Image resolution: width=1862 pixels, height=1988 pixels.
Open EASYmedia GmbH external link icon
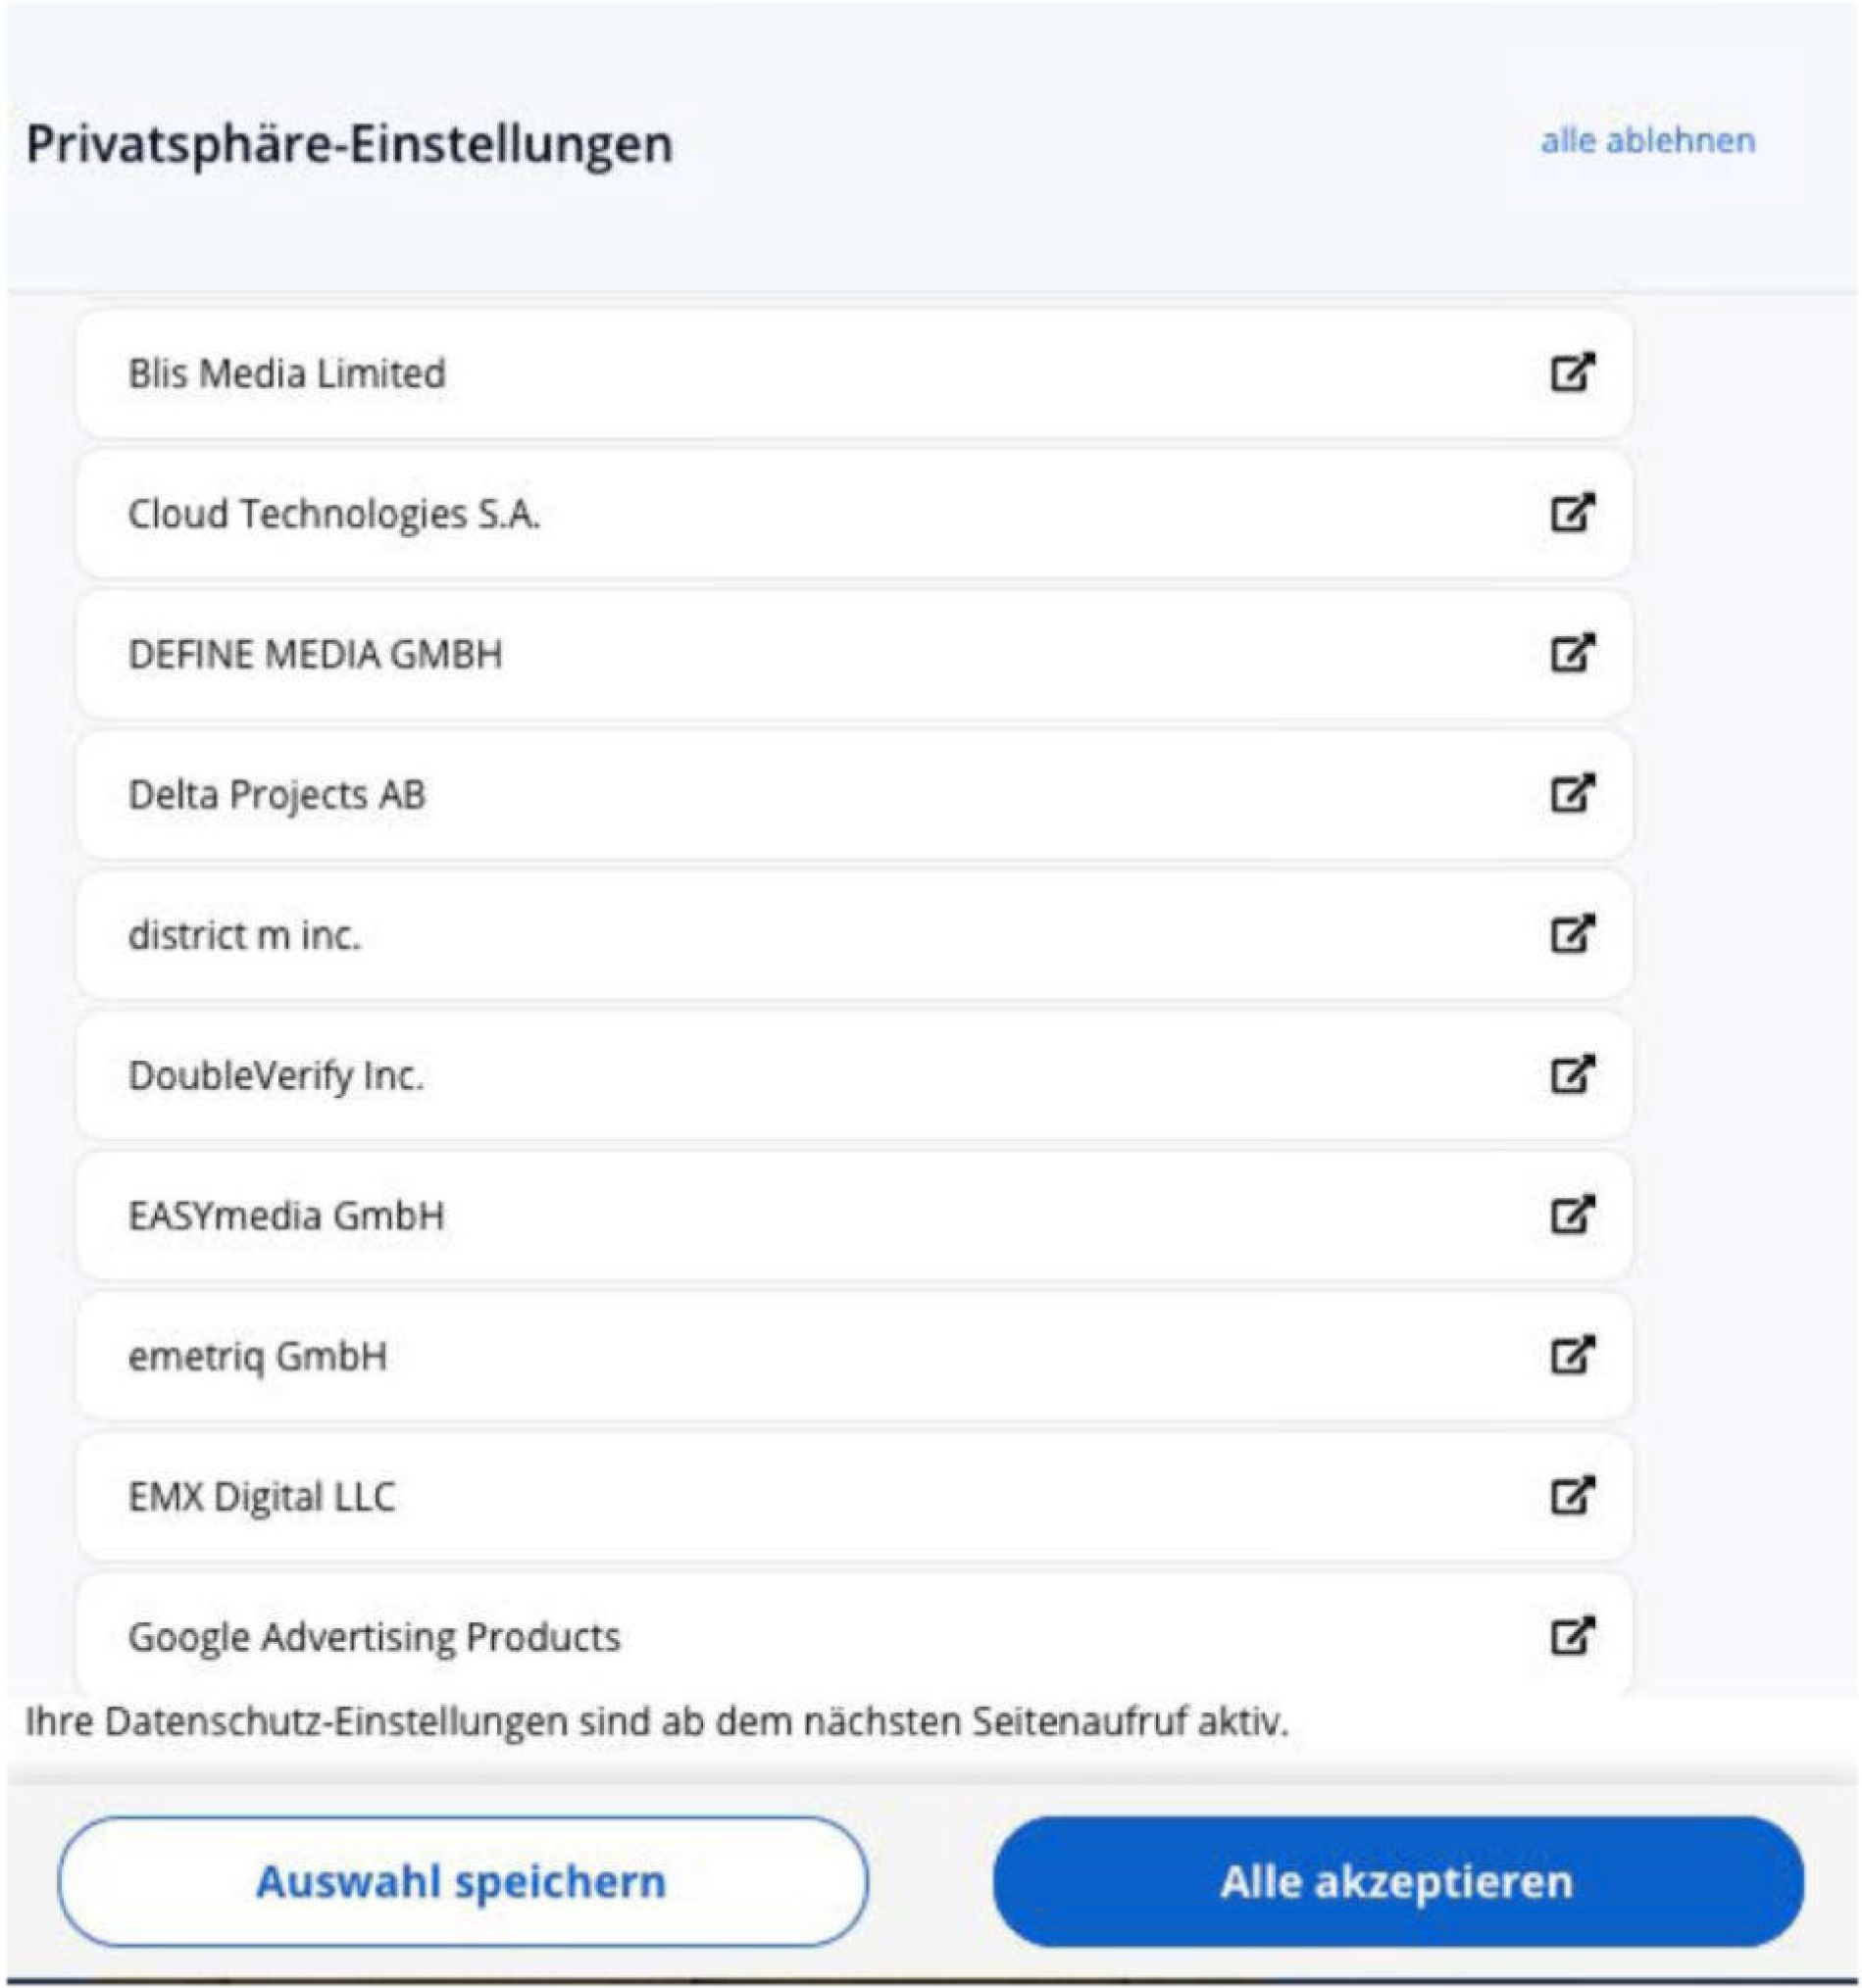coord(1571,1215)
